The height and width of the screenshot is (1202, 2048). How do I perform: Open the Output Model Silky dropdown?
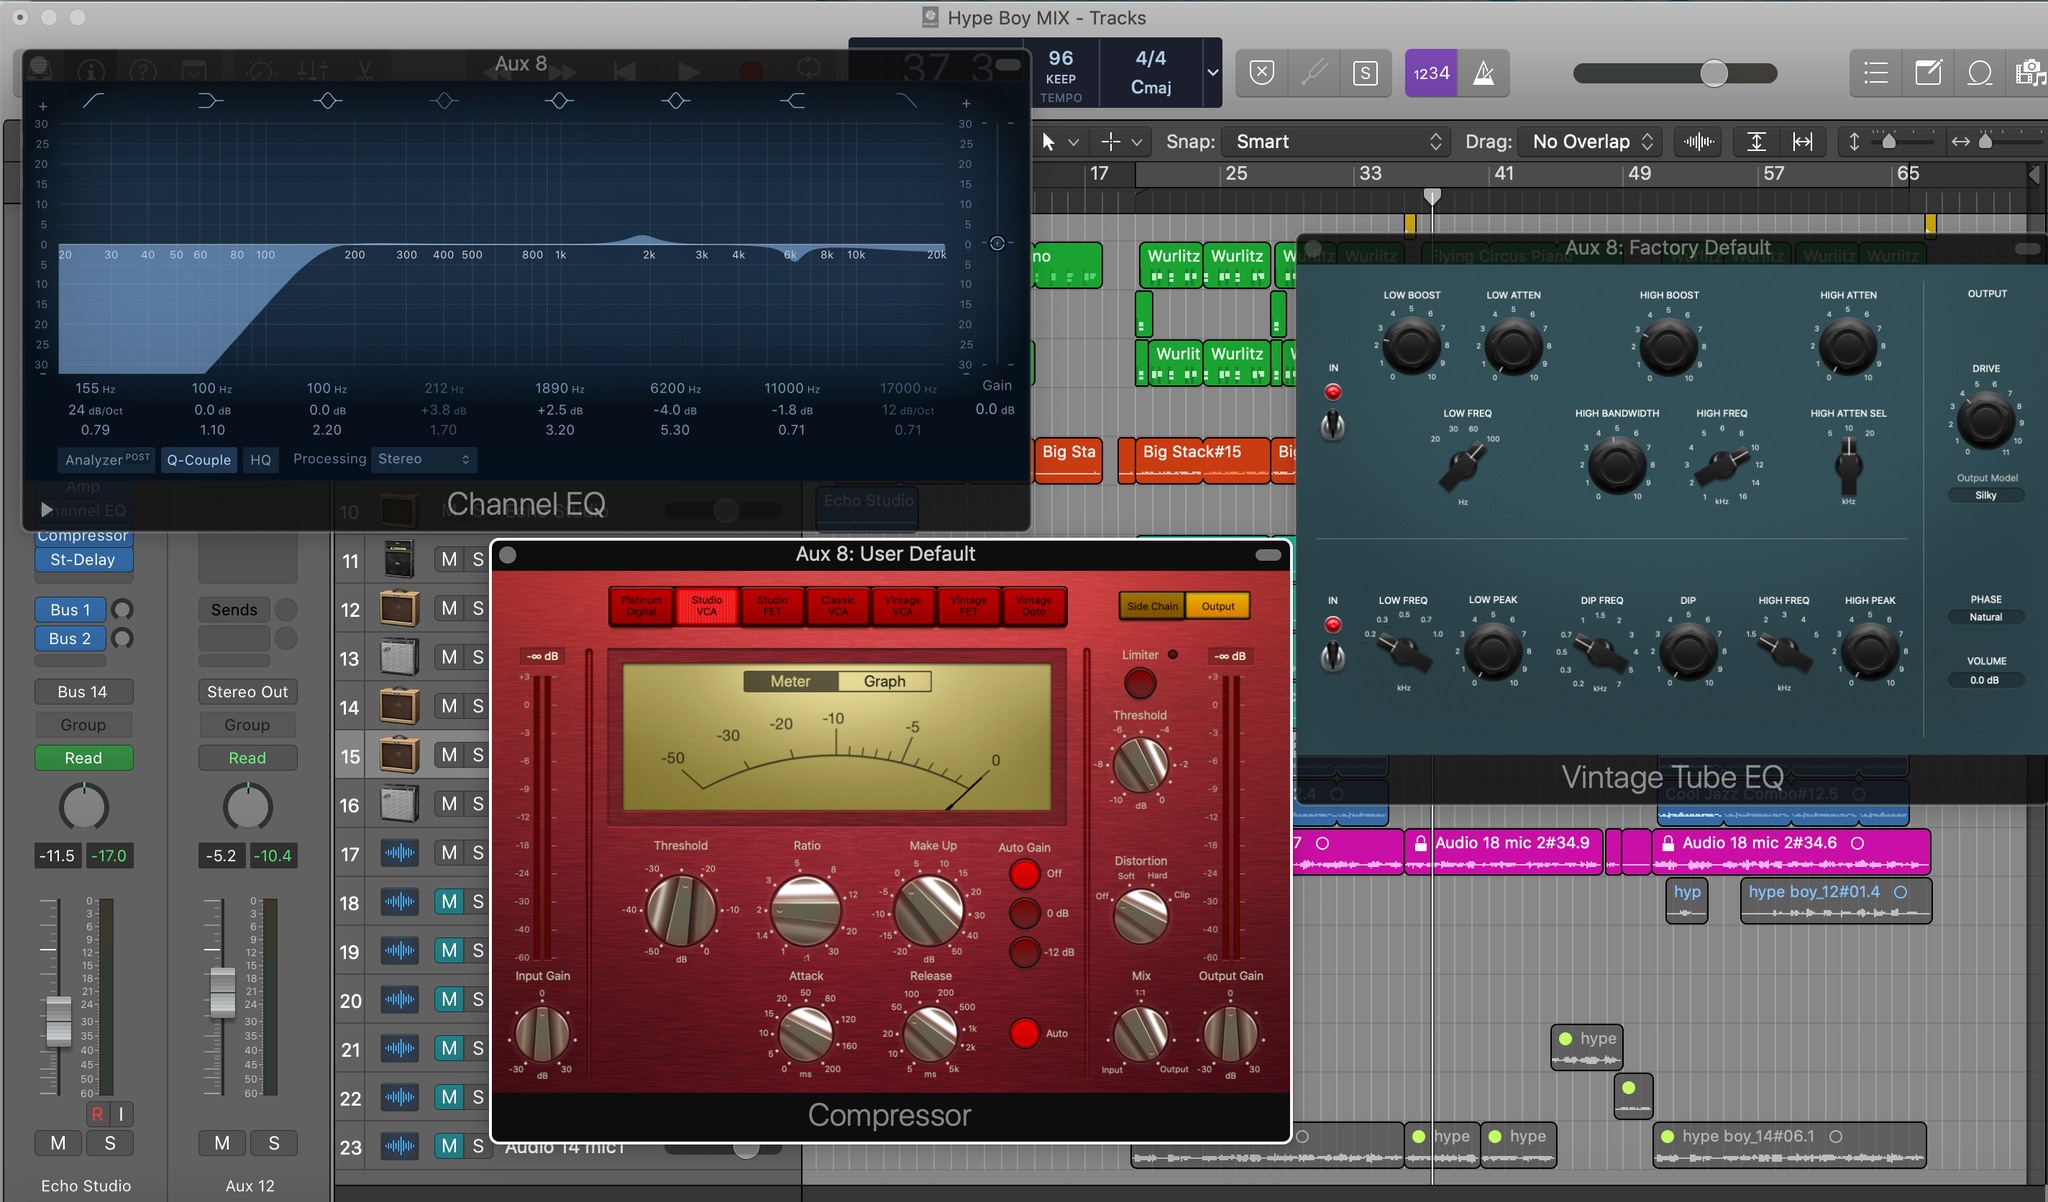(x=1986, y=495)
